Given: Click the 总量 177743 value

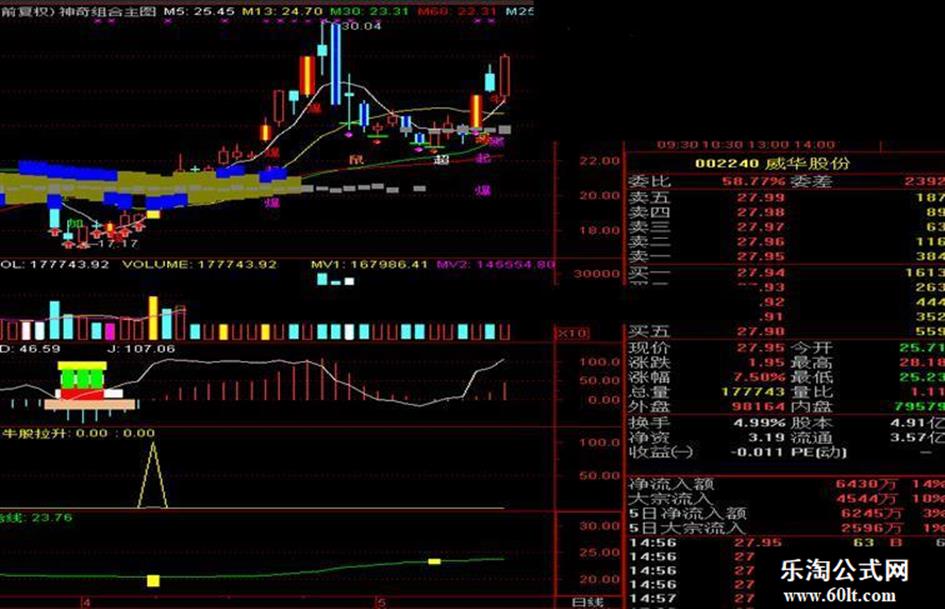Looking at the screenshot, I should [753, 392].
